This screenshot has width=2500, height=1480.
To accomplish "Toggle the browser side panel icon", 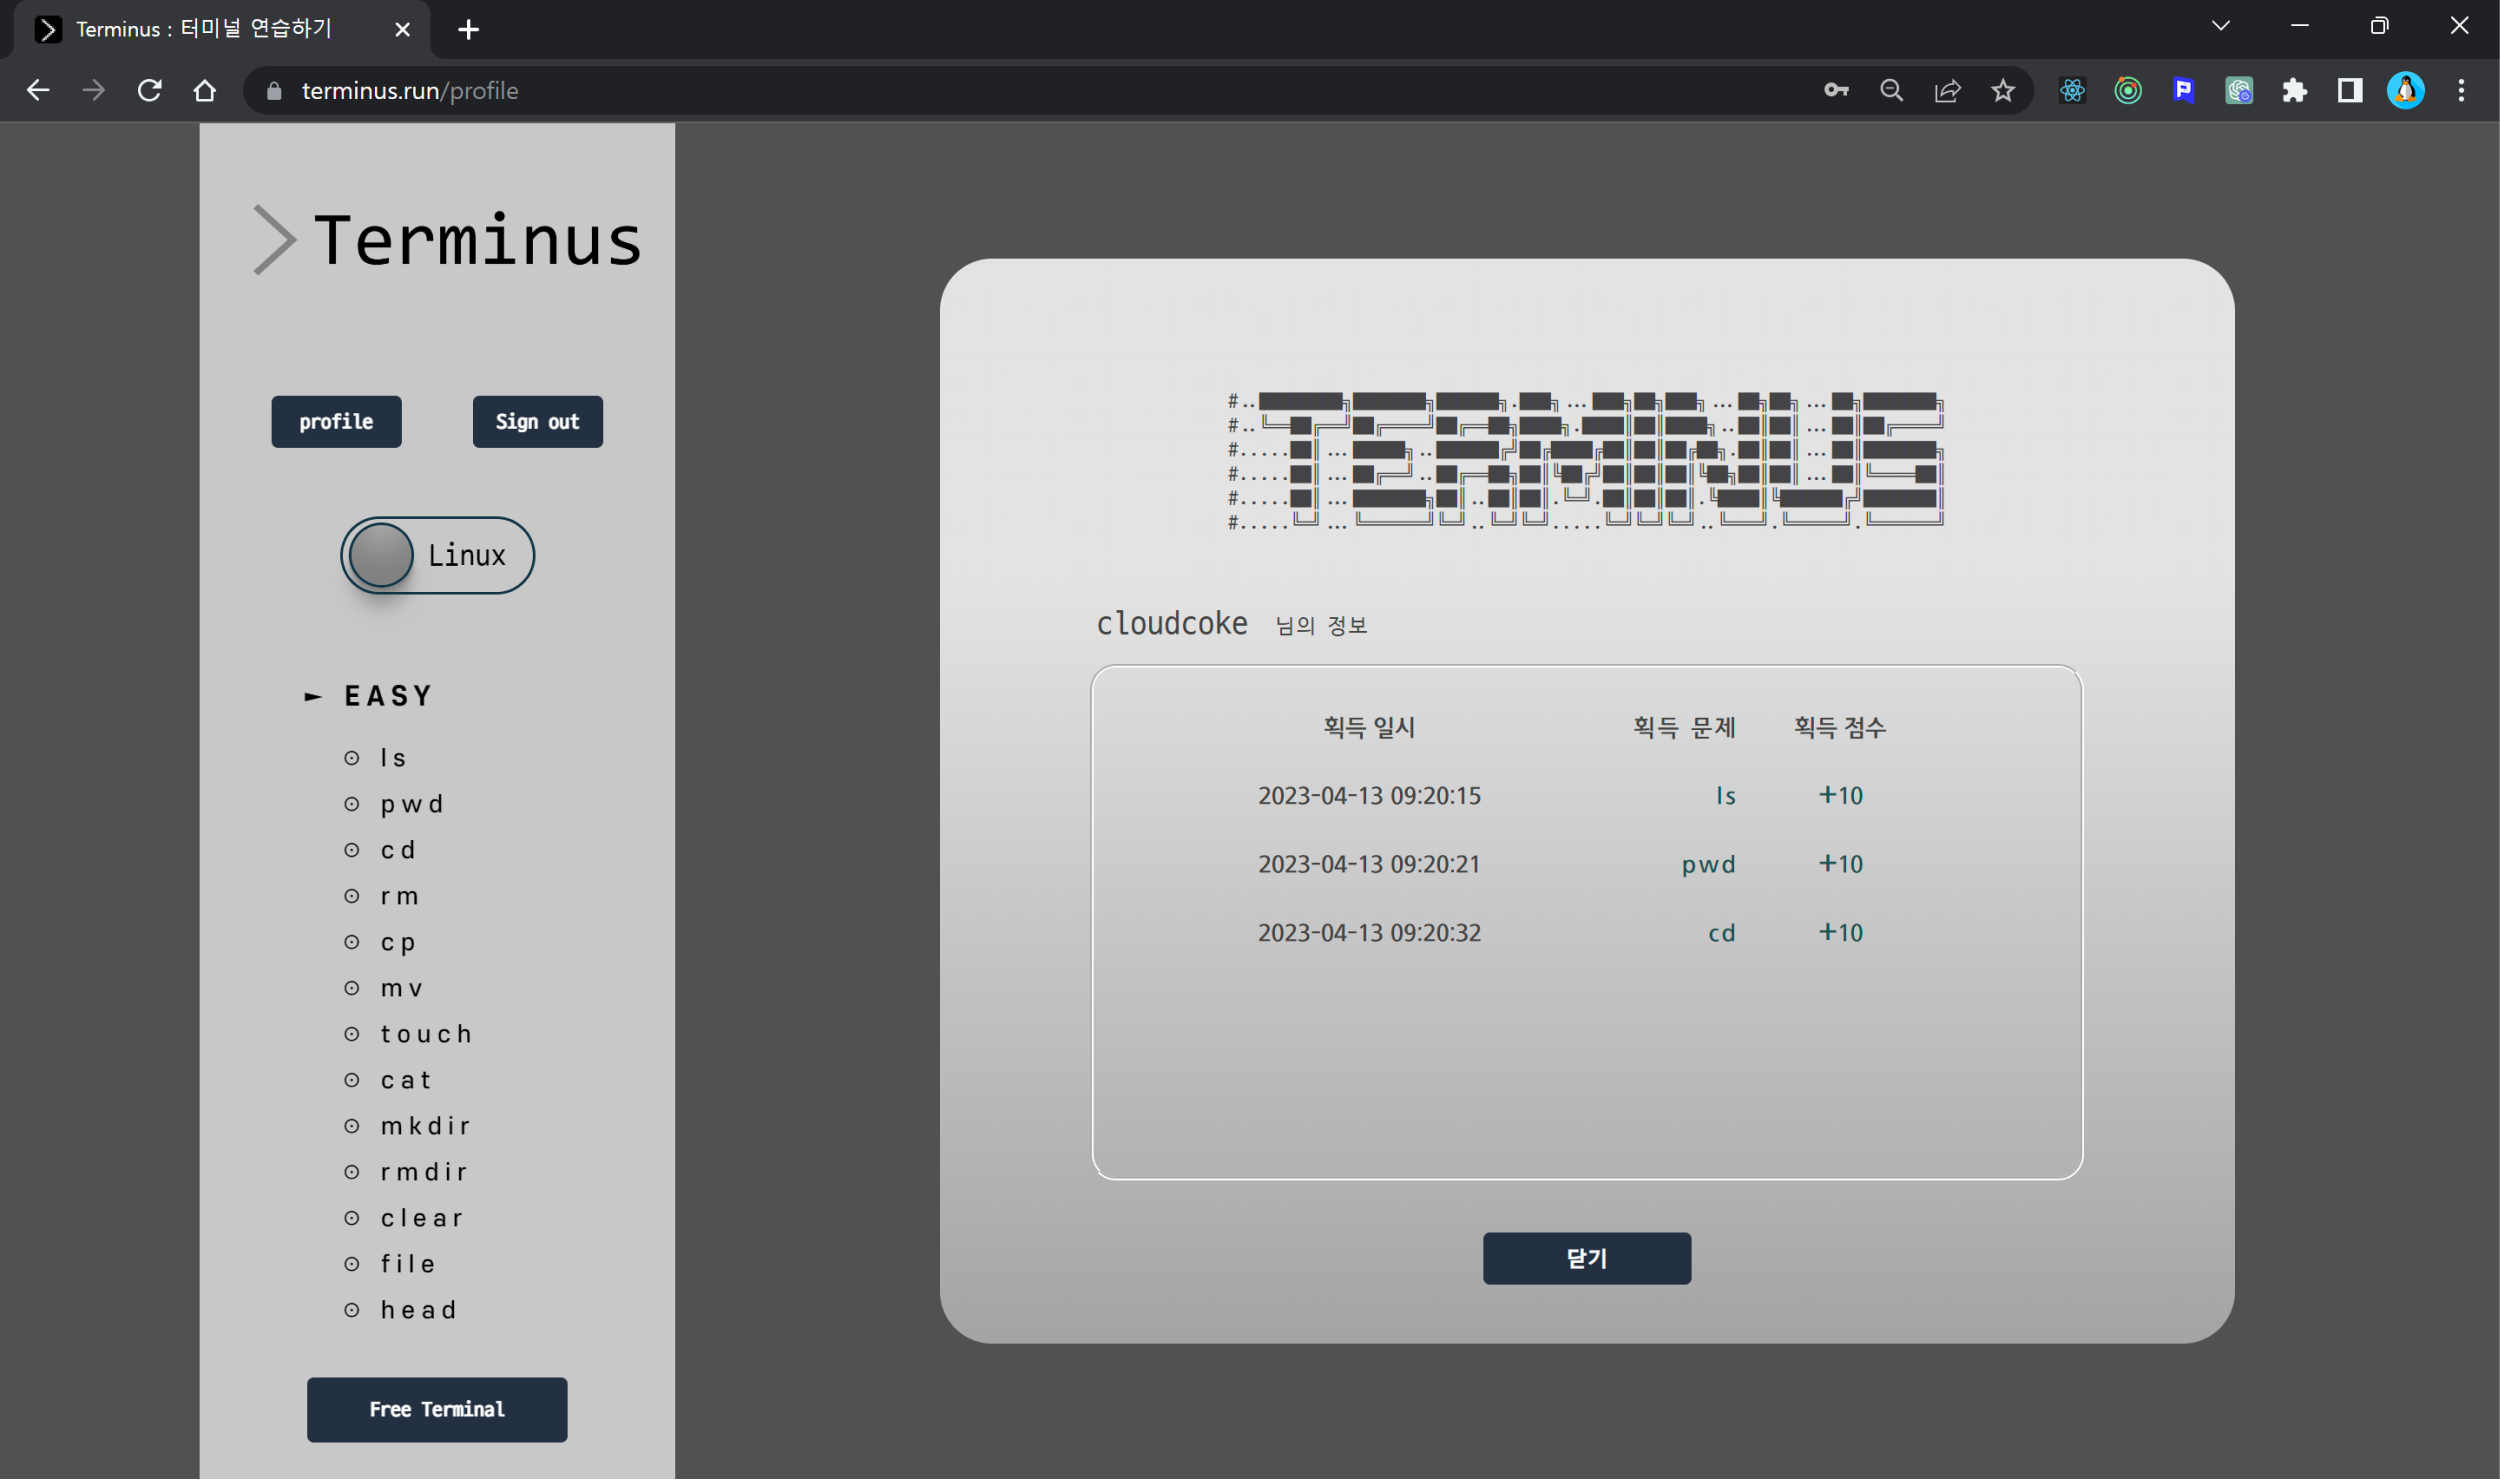I will pyautogui.click(x=2350, y=91).
